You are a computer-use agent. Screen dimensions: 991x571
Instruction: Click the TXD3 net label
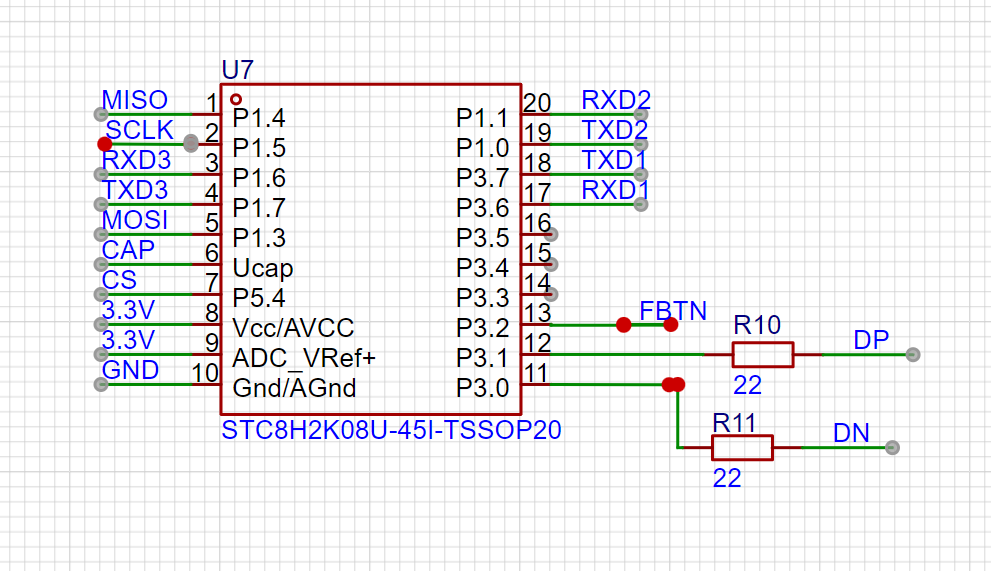135,190
